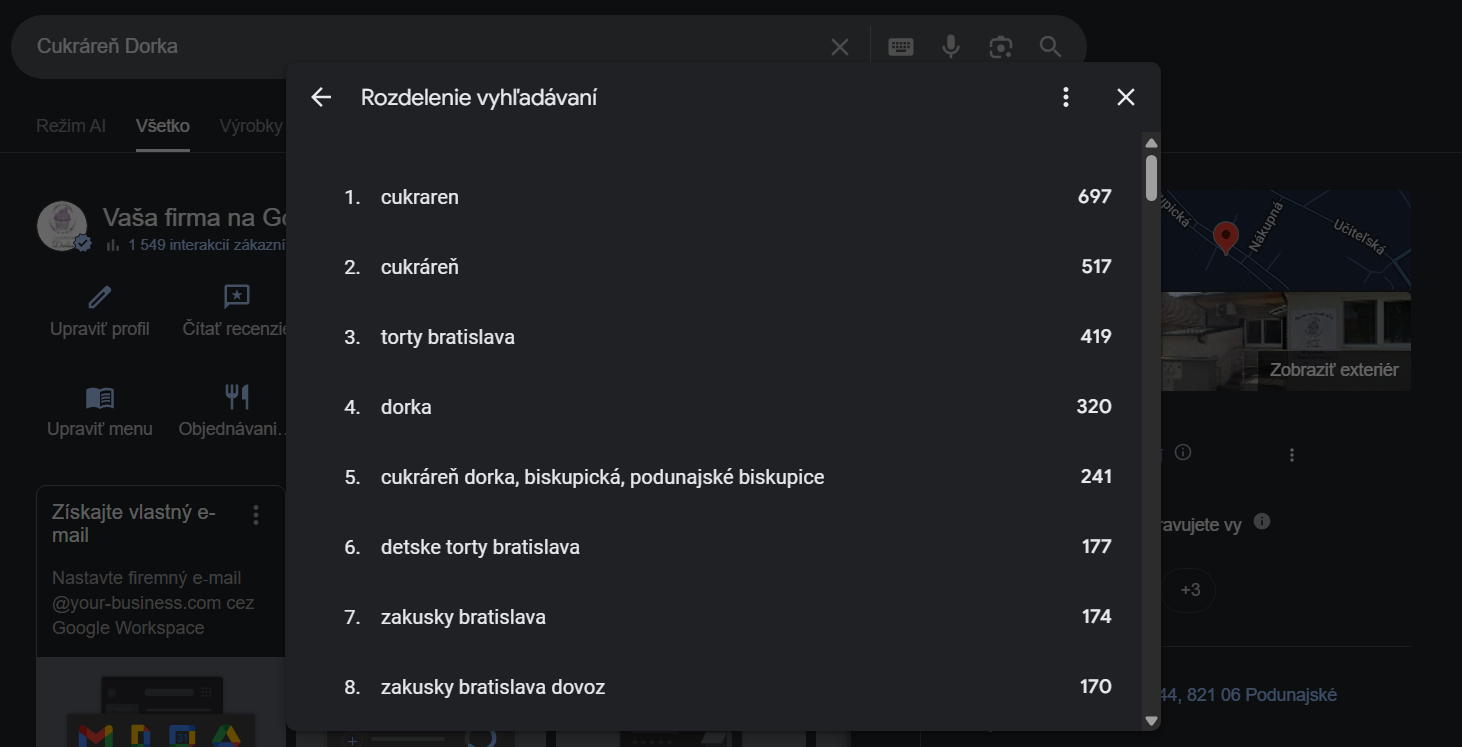Close the Rozdelenie vyhľadávaní dialog
This screenshot has width=1462, height=747.
point(1126,97)
